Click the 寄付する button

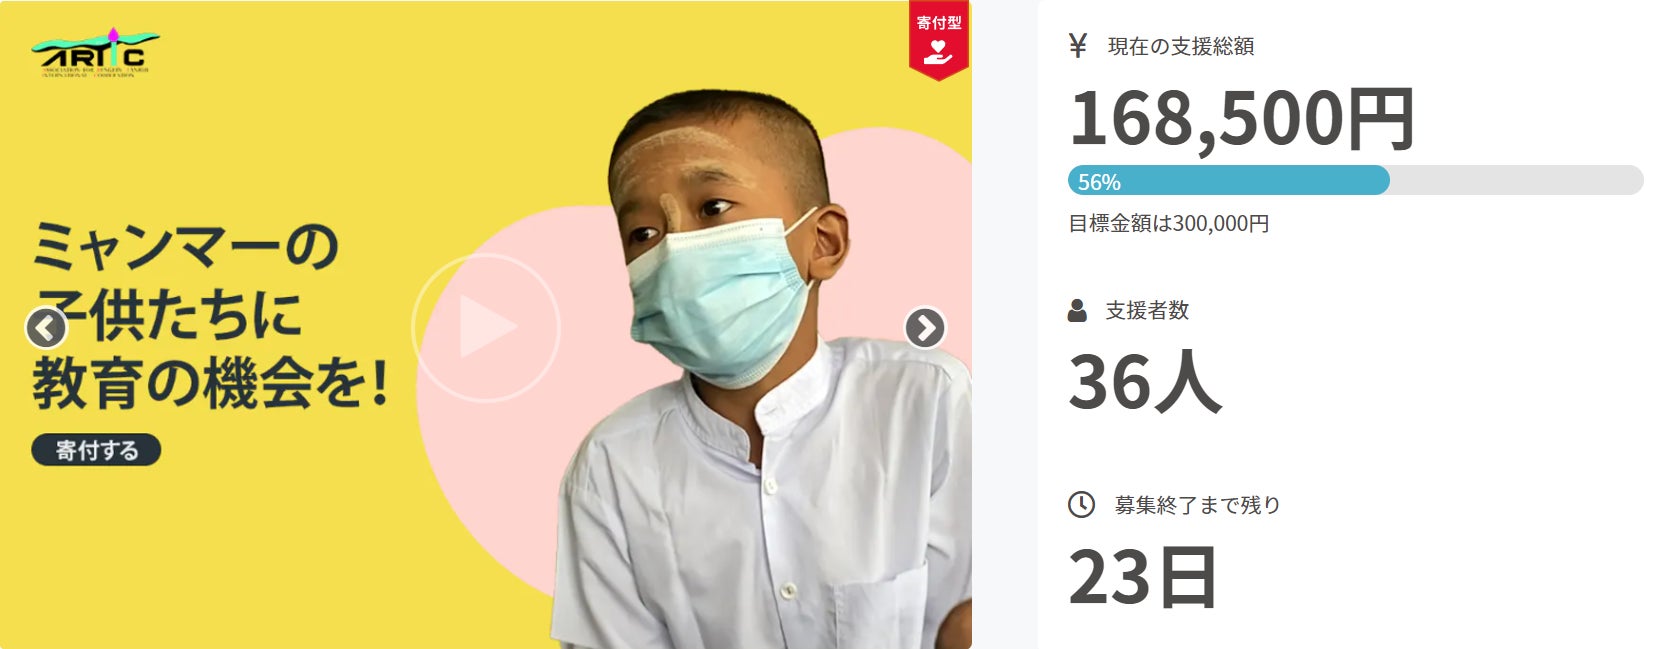click(x=96, y=450)
